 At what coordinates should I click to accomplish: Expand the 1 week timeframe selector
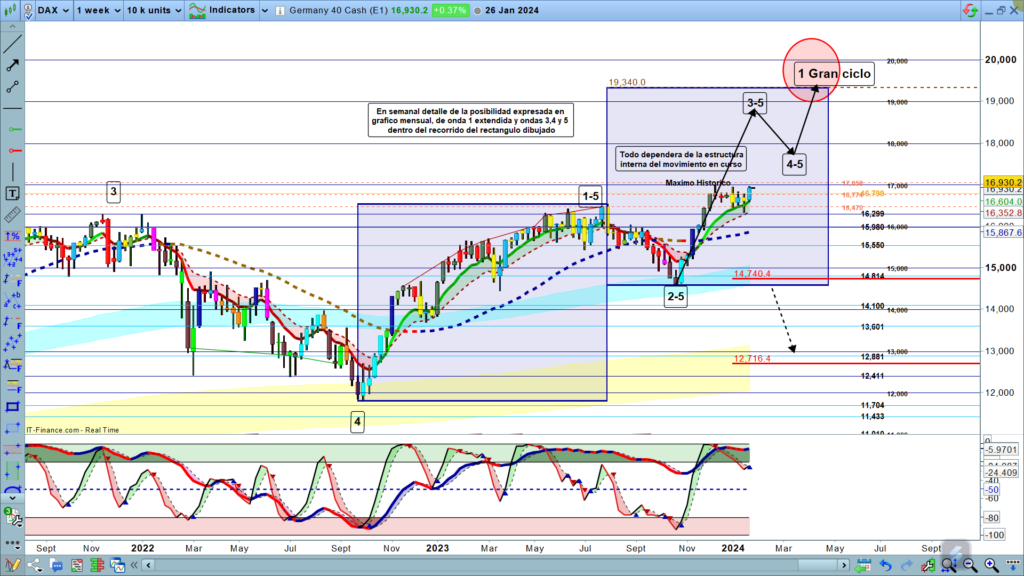coord(96,10)
